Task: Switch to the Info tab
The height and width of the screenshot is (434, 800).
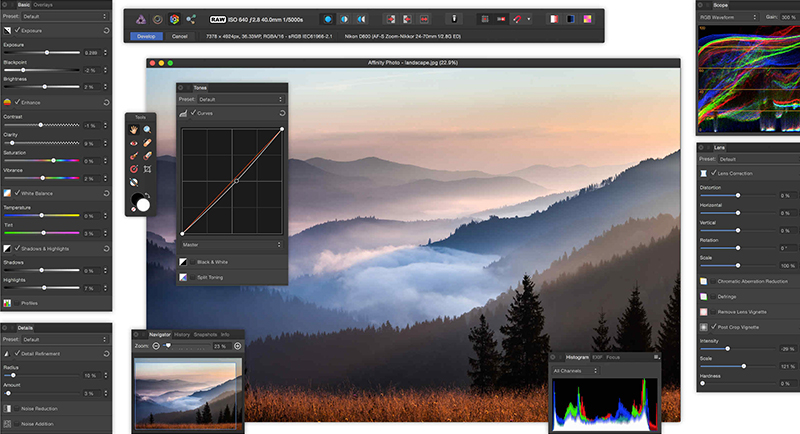Action: (225, 335)
